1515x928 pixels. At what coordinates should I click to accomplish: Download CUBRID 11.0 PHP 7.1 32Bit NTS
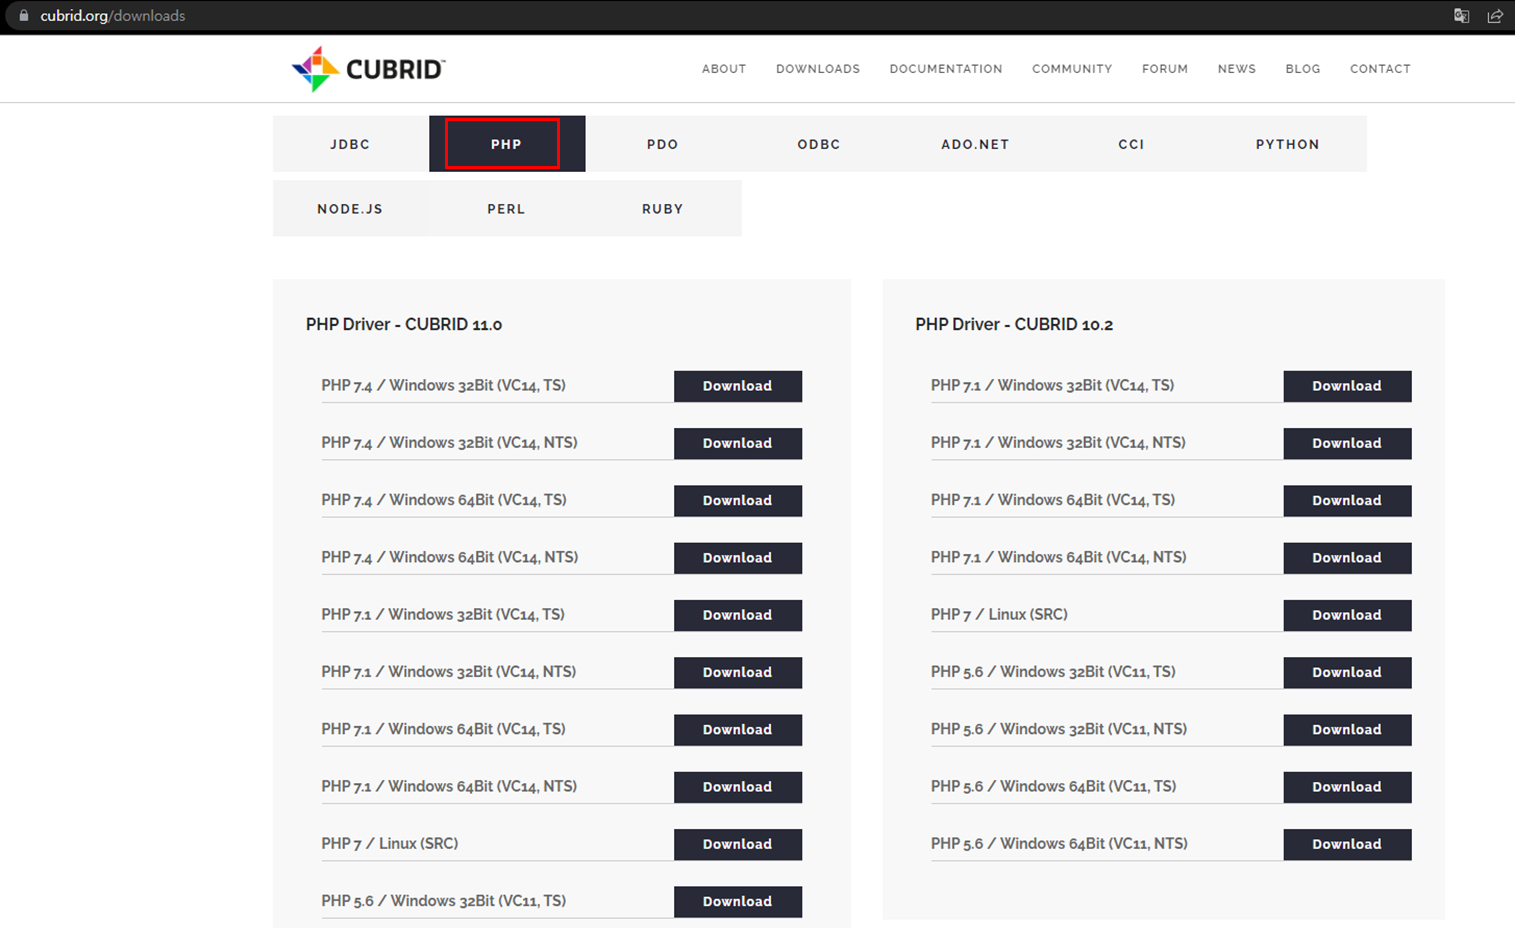coord(738,672)
